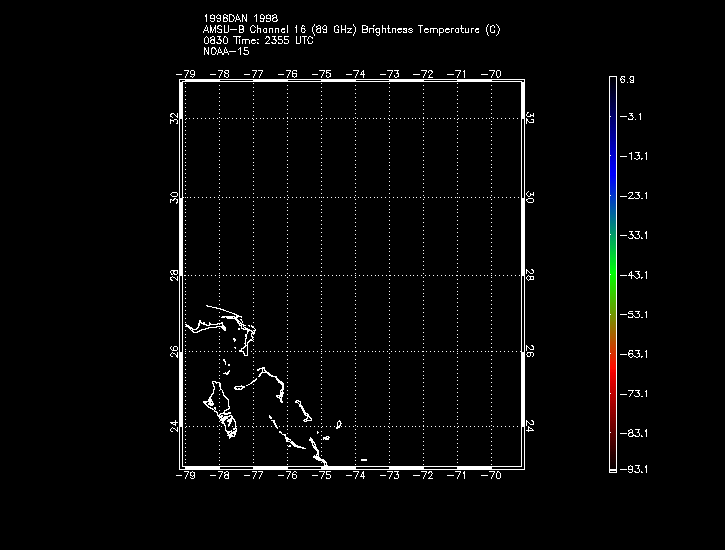Image resolution: width=725 pixels, height=550 pixels.
Task: Click the -23.1 color bar label
Action: point(633,196)
